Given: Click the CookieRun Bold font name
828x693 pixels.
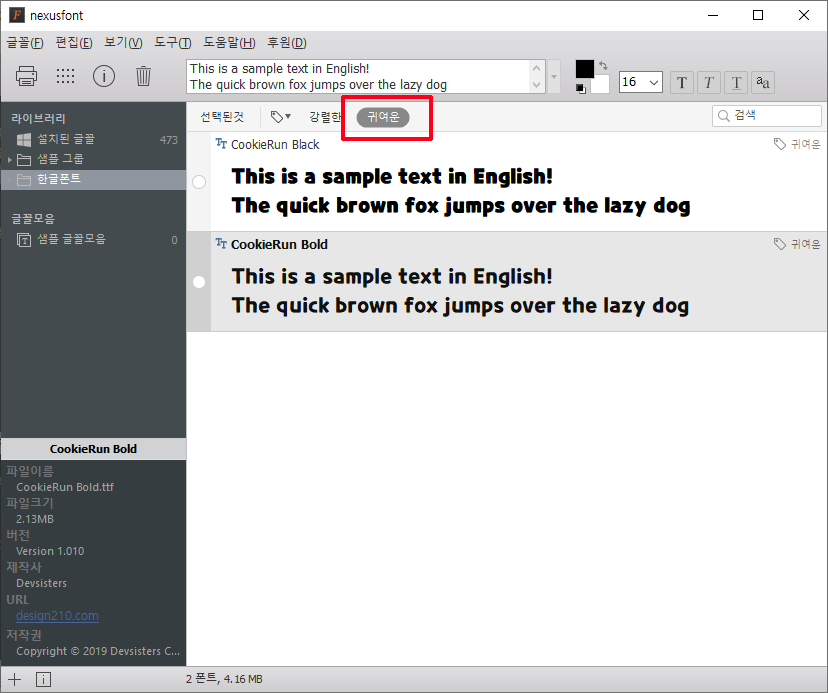Looking at the screenshot, I should click(x=279, y=245).
